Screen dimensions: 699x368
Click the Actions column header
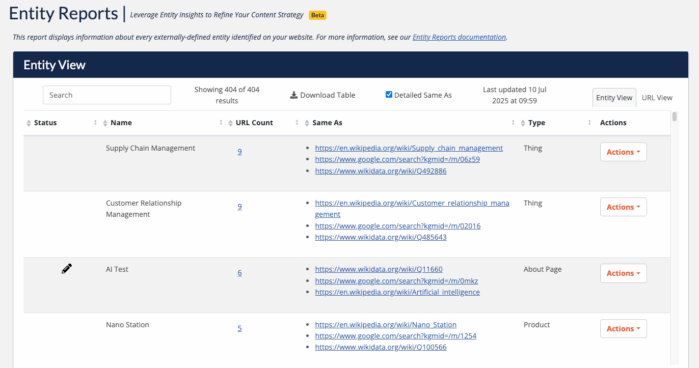613,123
